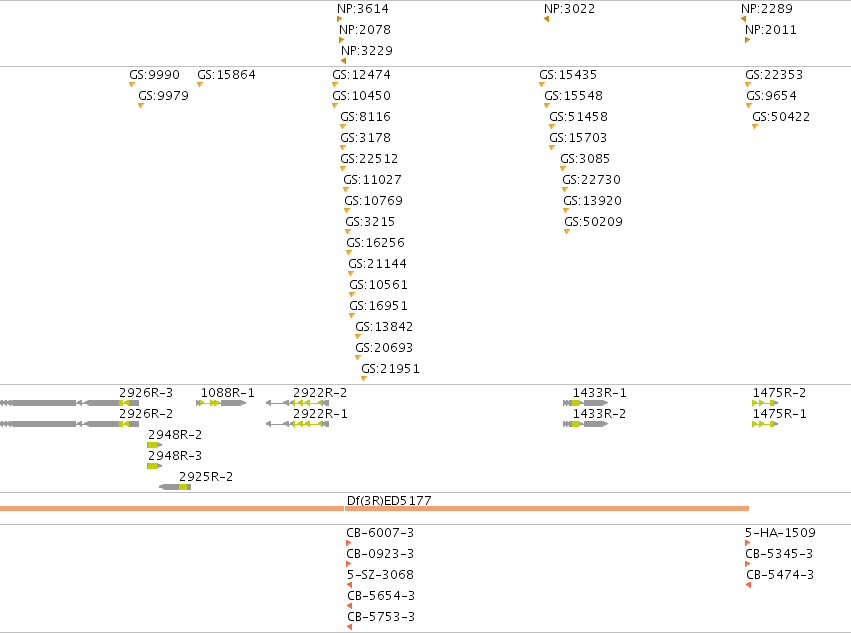Image resolution: width=851 pixels, height=633 pixels.
Task: Click the GS:15435 insertion label
Action: 568,75
